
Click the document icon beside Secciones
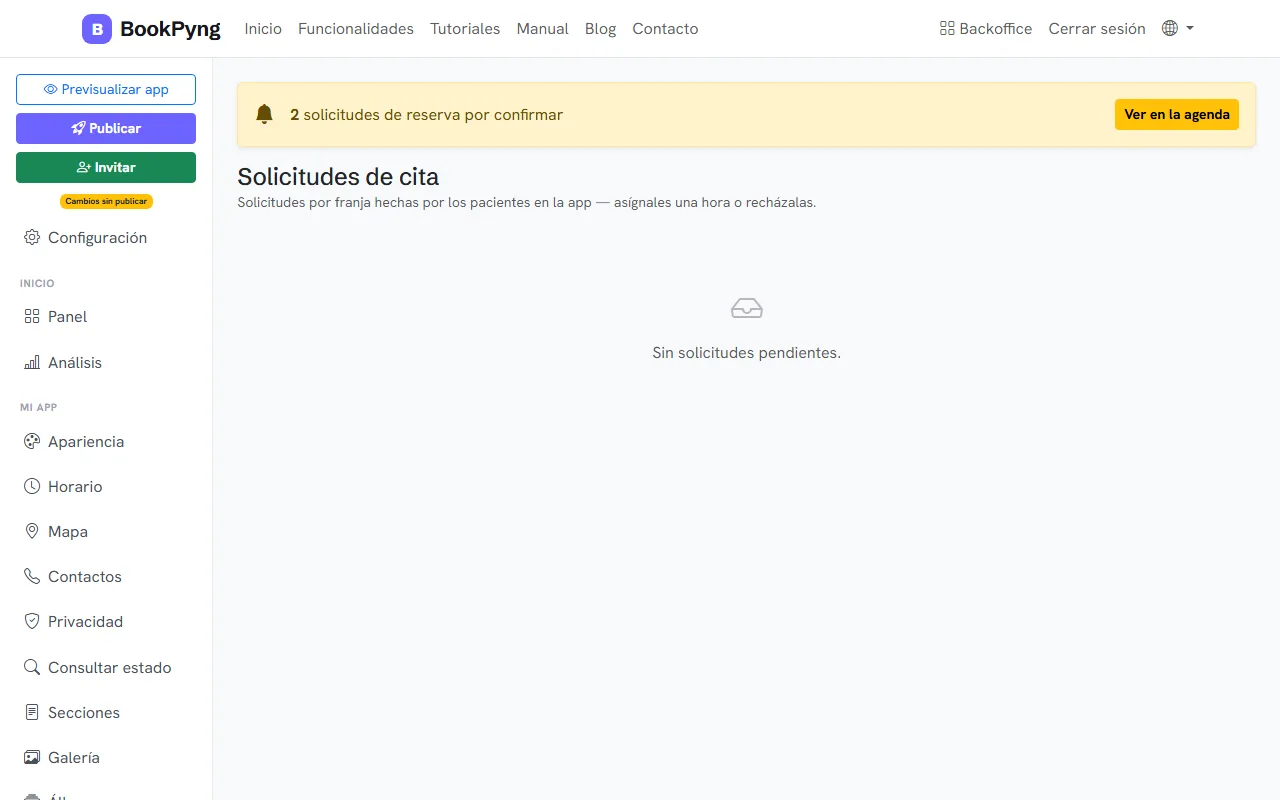[x=32, y=712]
